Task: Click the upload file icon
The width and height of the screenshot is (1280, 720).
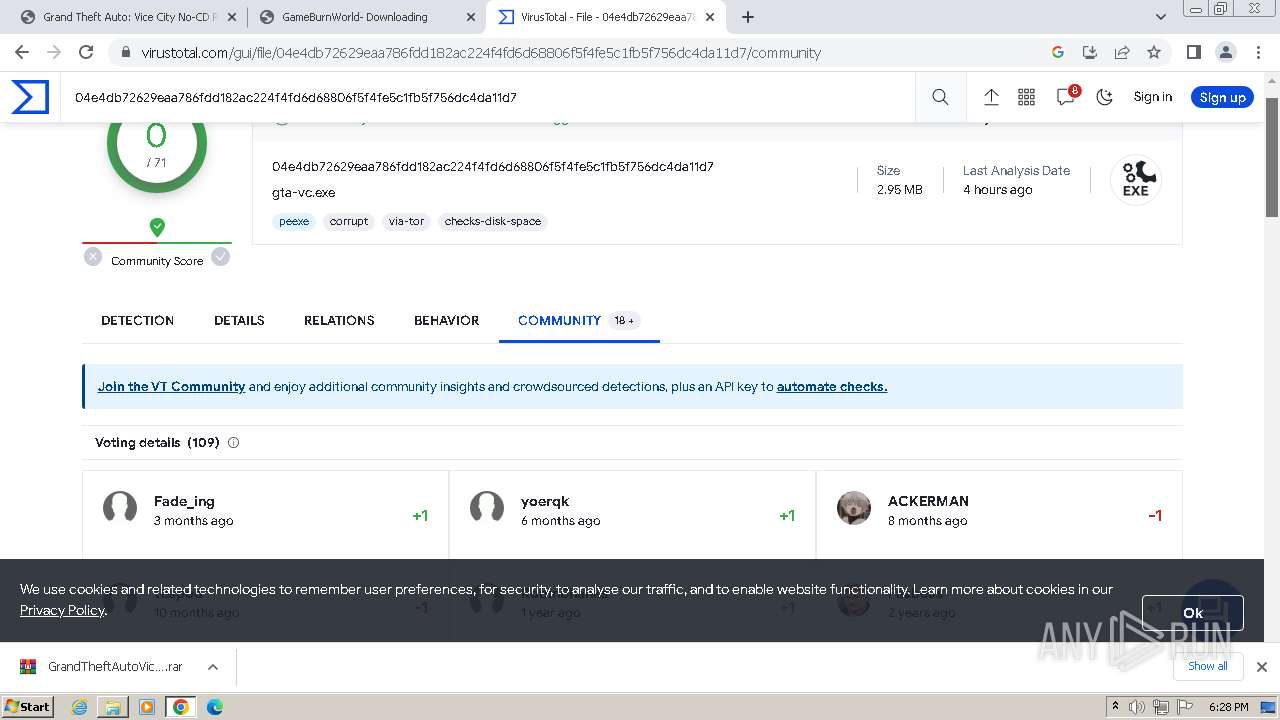Action: pos(991,97)
